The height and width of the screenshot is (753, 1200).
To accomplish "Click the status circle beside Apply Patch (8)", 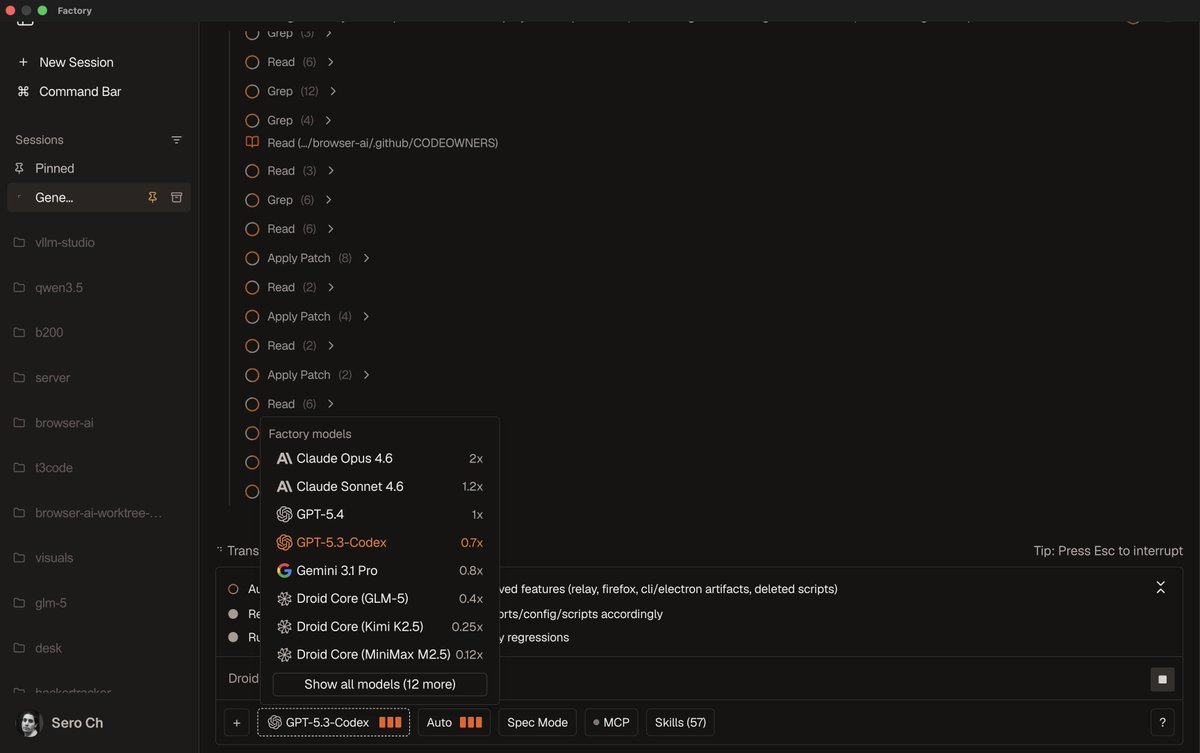I will 252,258.
